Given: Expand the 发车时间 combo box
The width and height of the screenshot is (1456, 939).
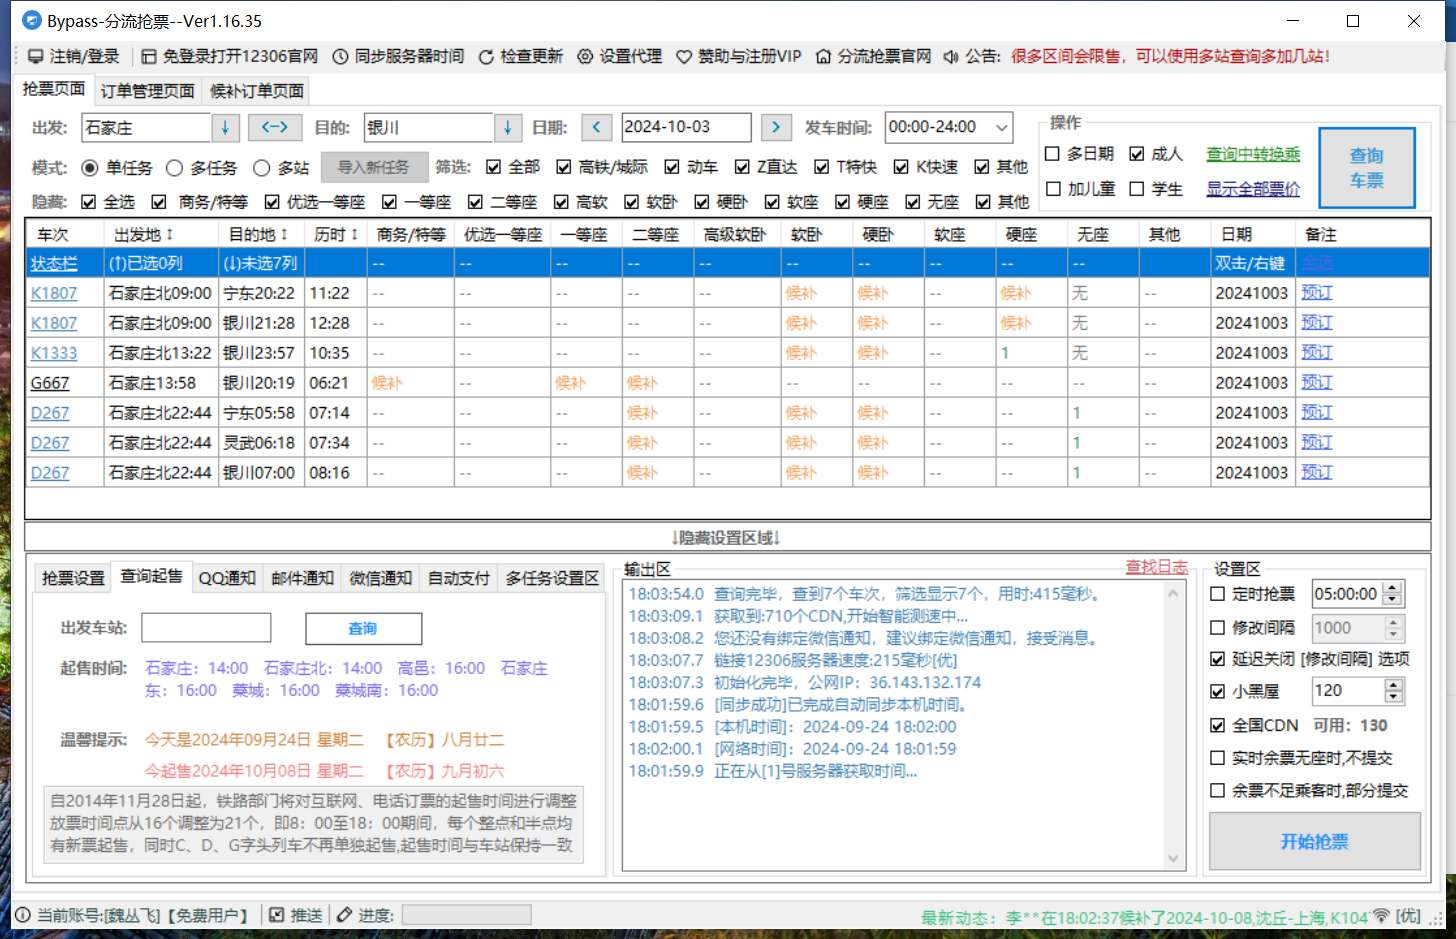Looking at the screenshot, I should tap(1002, 127).
